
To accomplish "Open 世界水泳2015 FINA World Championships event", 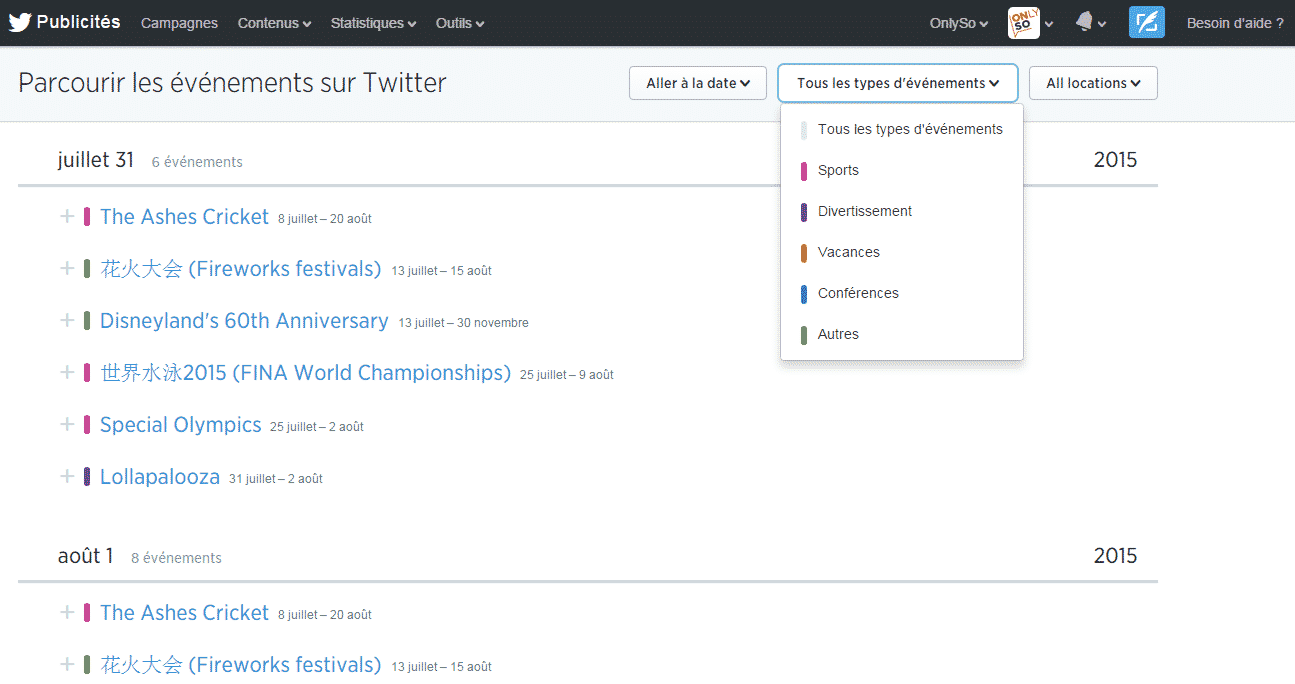I will pyautogui.click(x=305, y=373).
